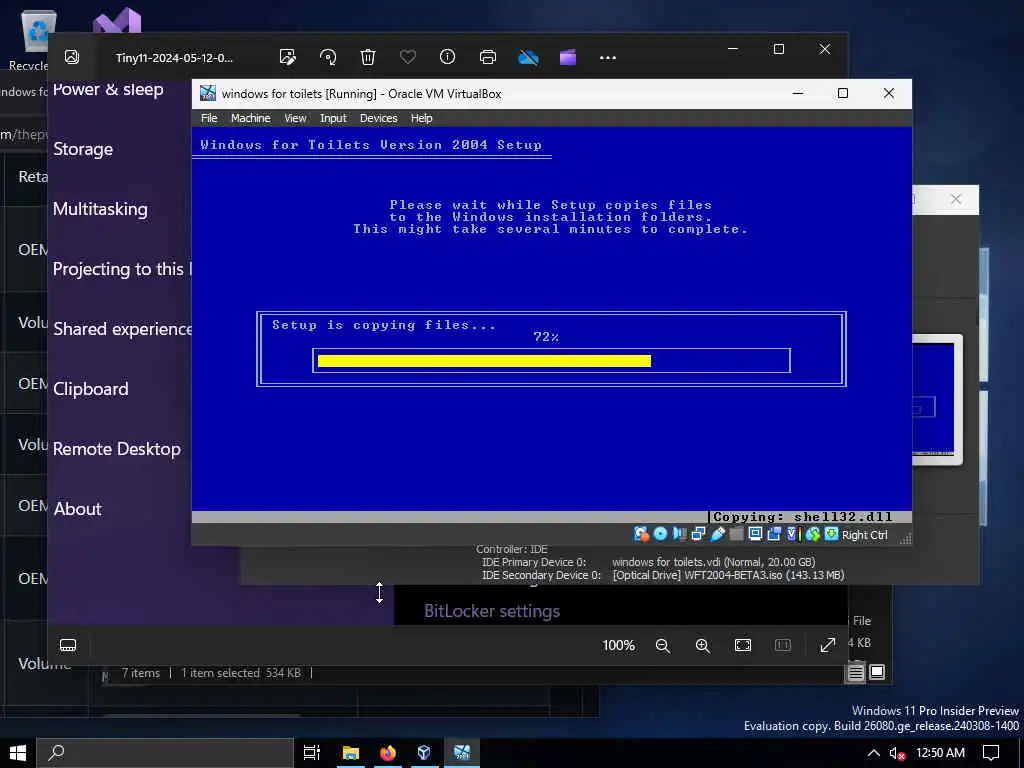The height and width of the screenshot is (768, 1024).
Task: Click the shared folders indicator in VirtualBox status bar
Action: tap(737, 534)
